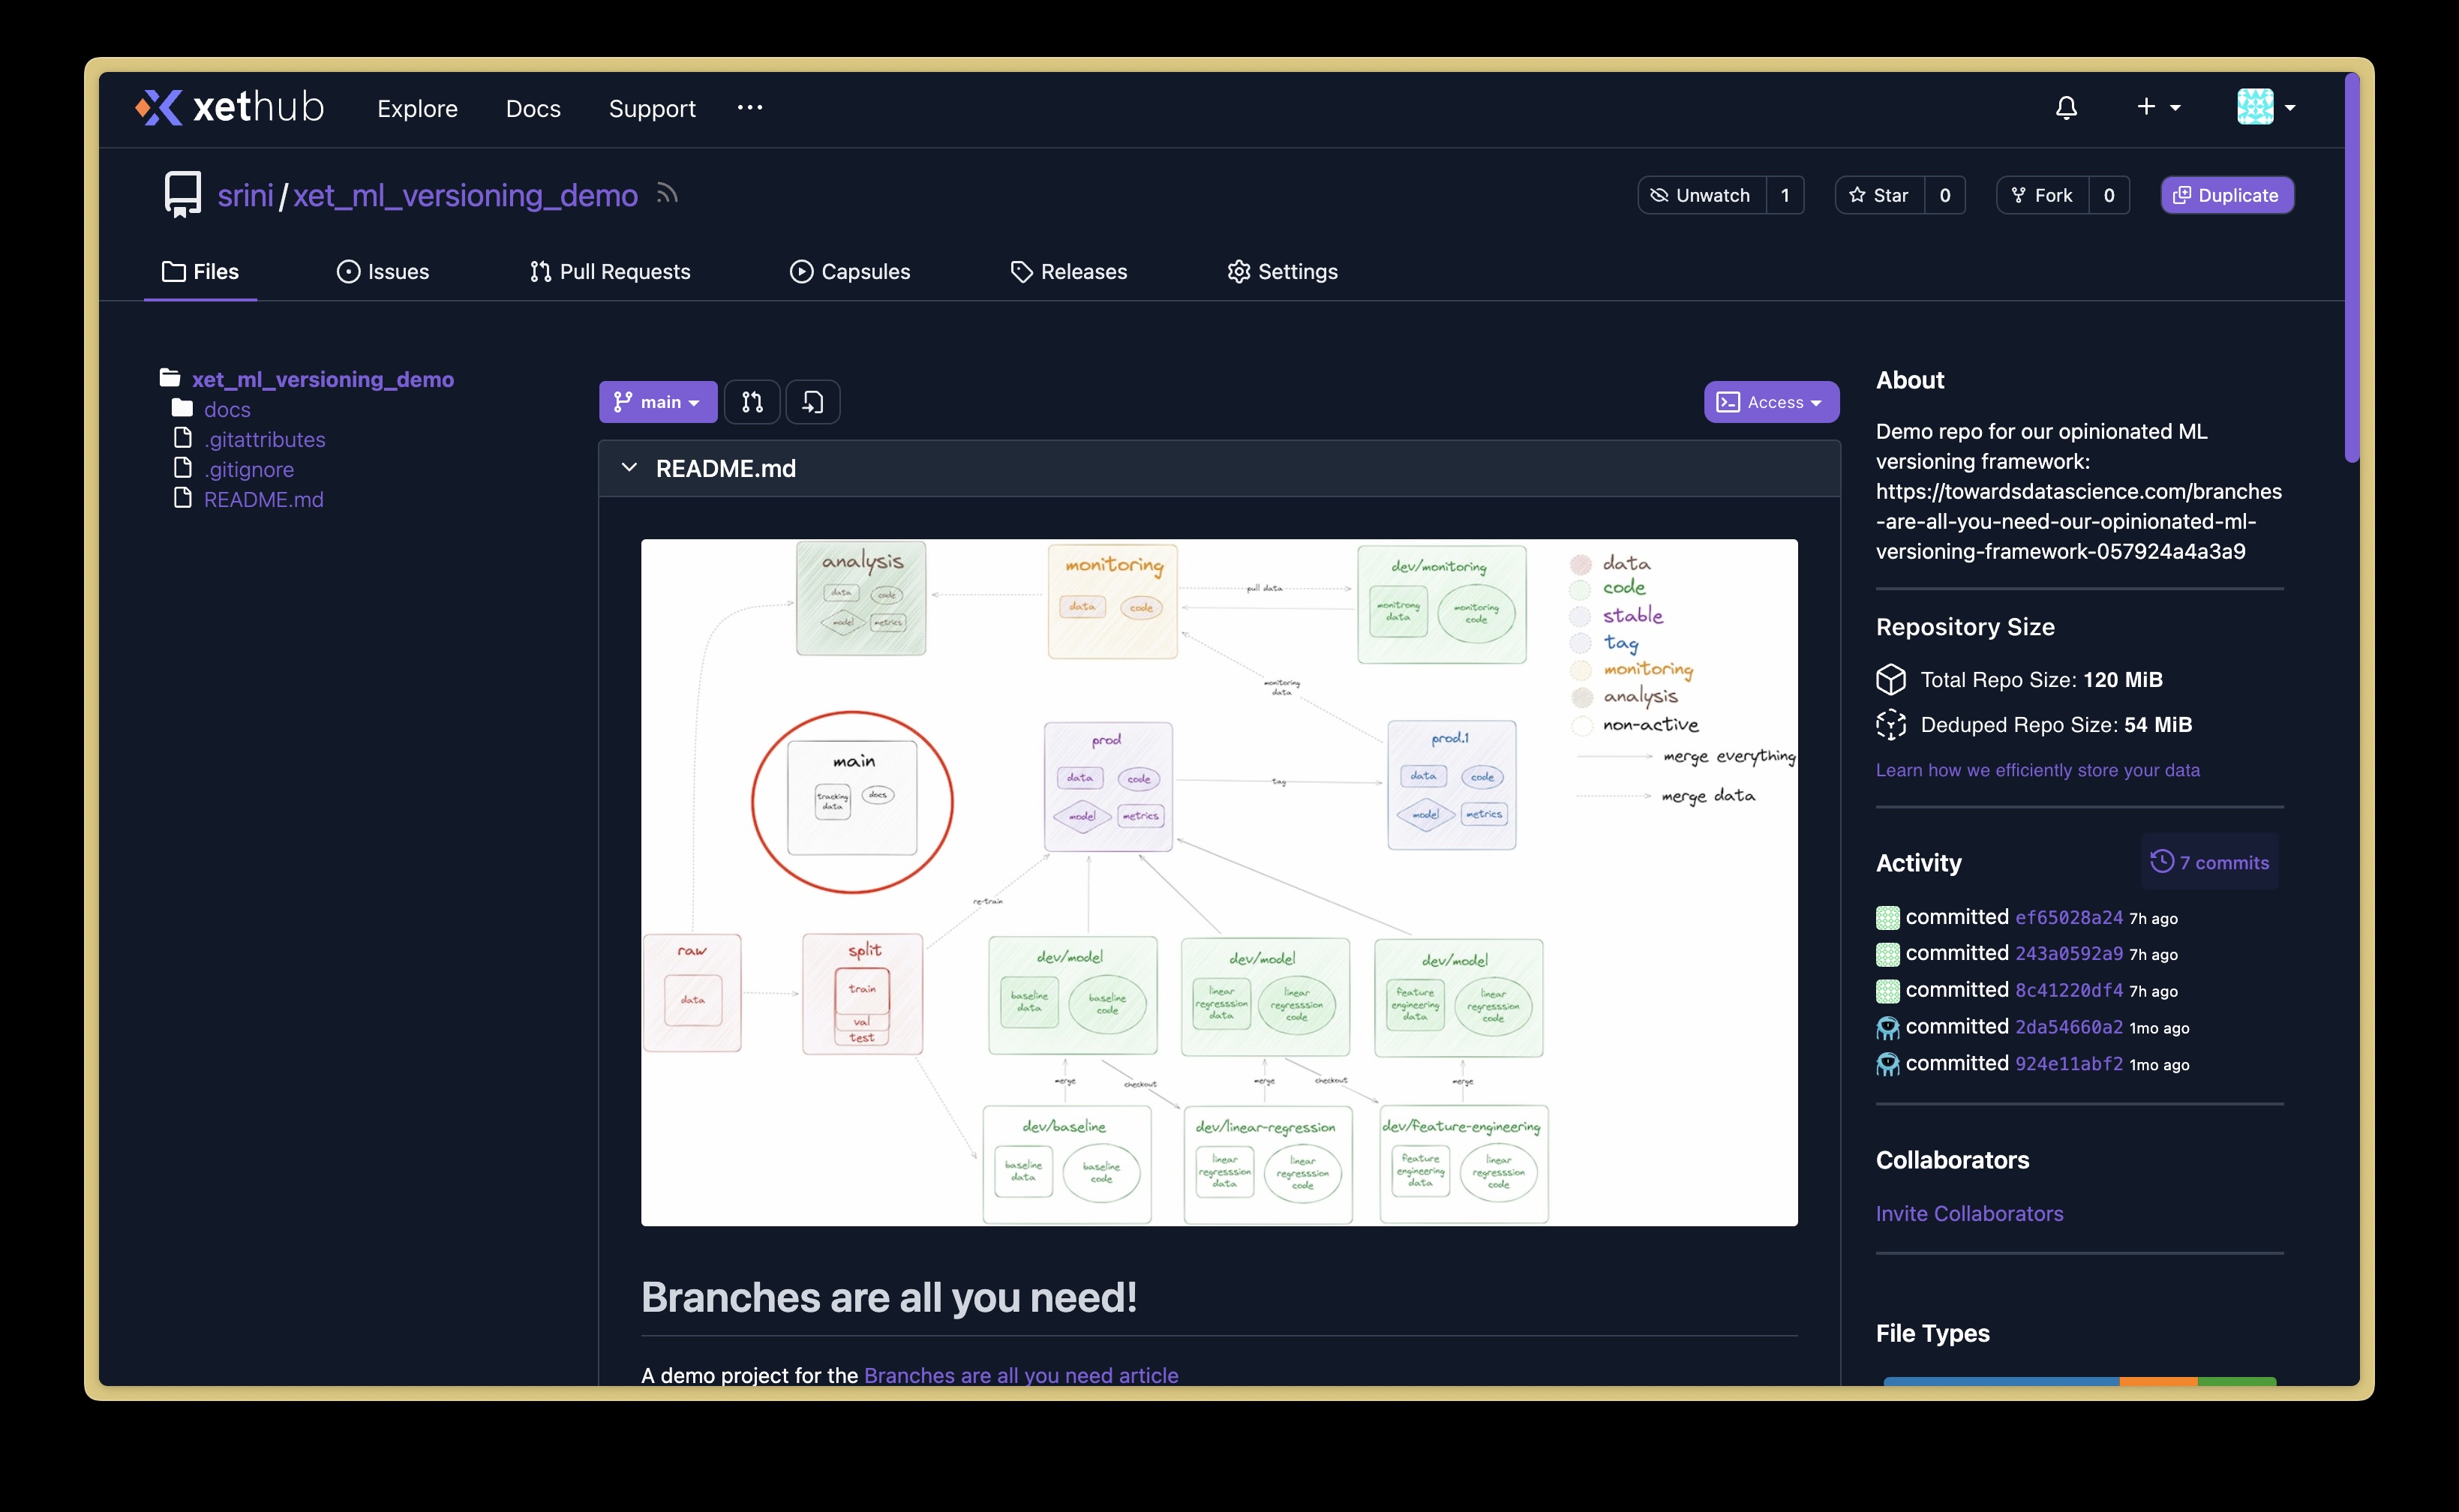Open commit ef65028a24 link
The image size is (2459, 1512).
2068,917
